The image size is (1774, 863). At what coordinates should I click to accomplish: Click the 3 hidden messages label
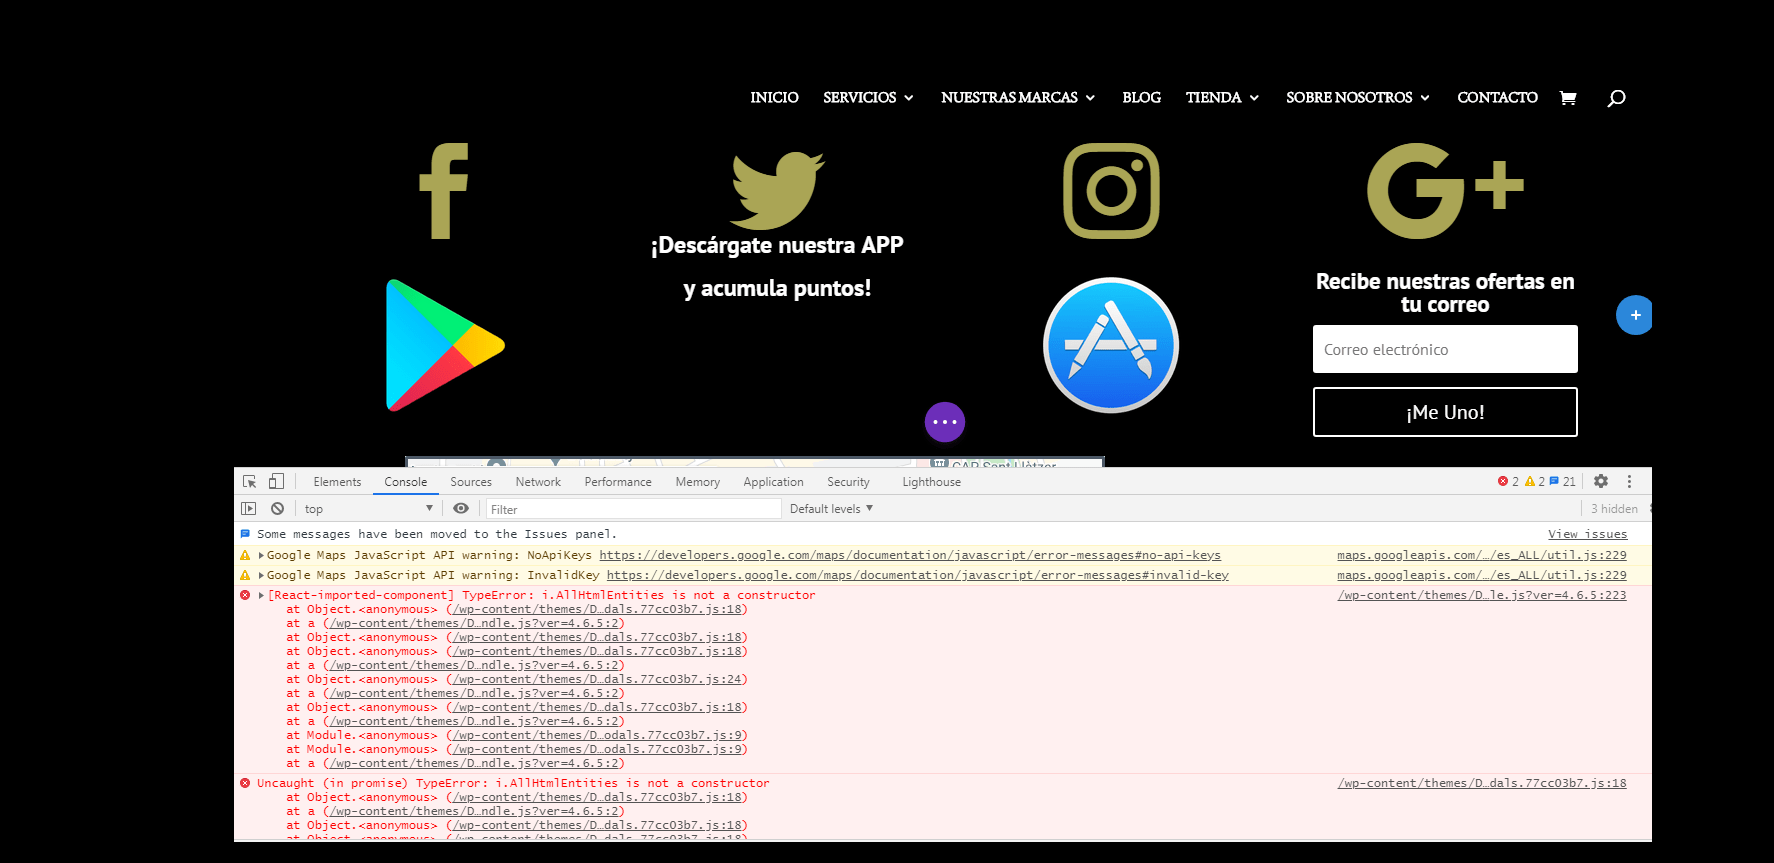1614,508
